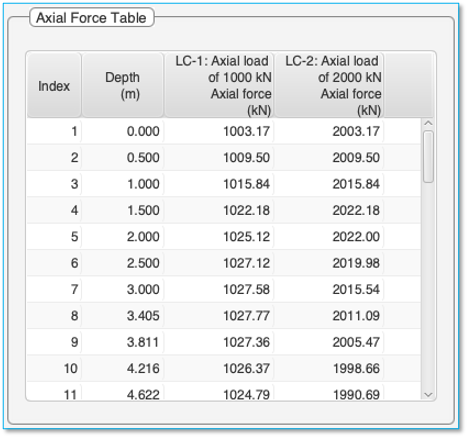Select depth cell 3.811

point(123,342)
